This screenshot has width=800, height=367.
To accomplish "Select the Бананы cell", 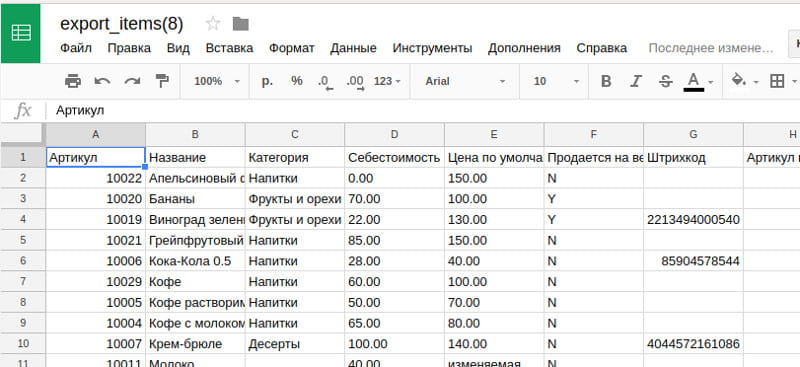I will [x=195, y=199].
